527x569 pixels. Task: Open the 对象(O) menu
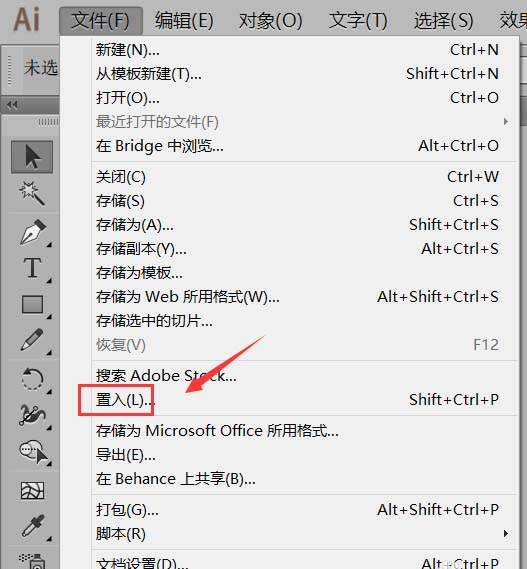point(270,20)
